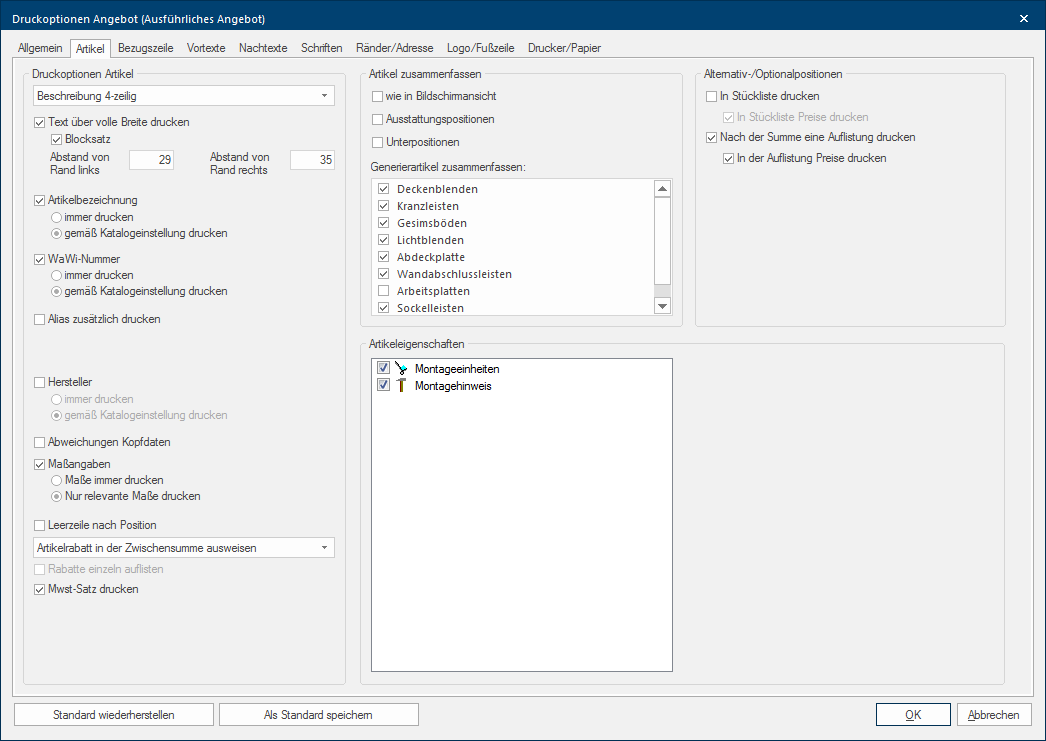Click the 'Abstand von Rand rechts' field
This screenshot has height=741, width=1046.
tap(312, 160)
